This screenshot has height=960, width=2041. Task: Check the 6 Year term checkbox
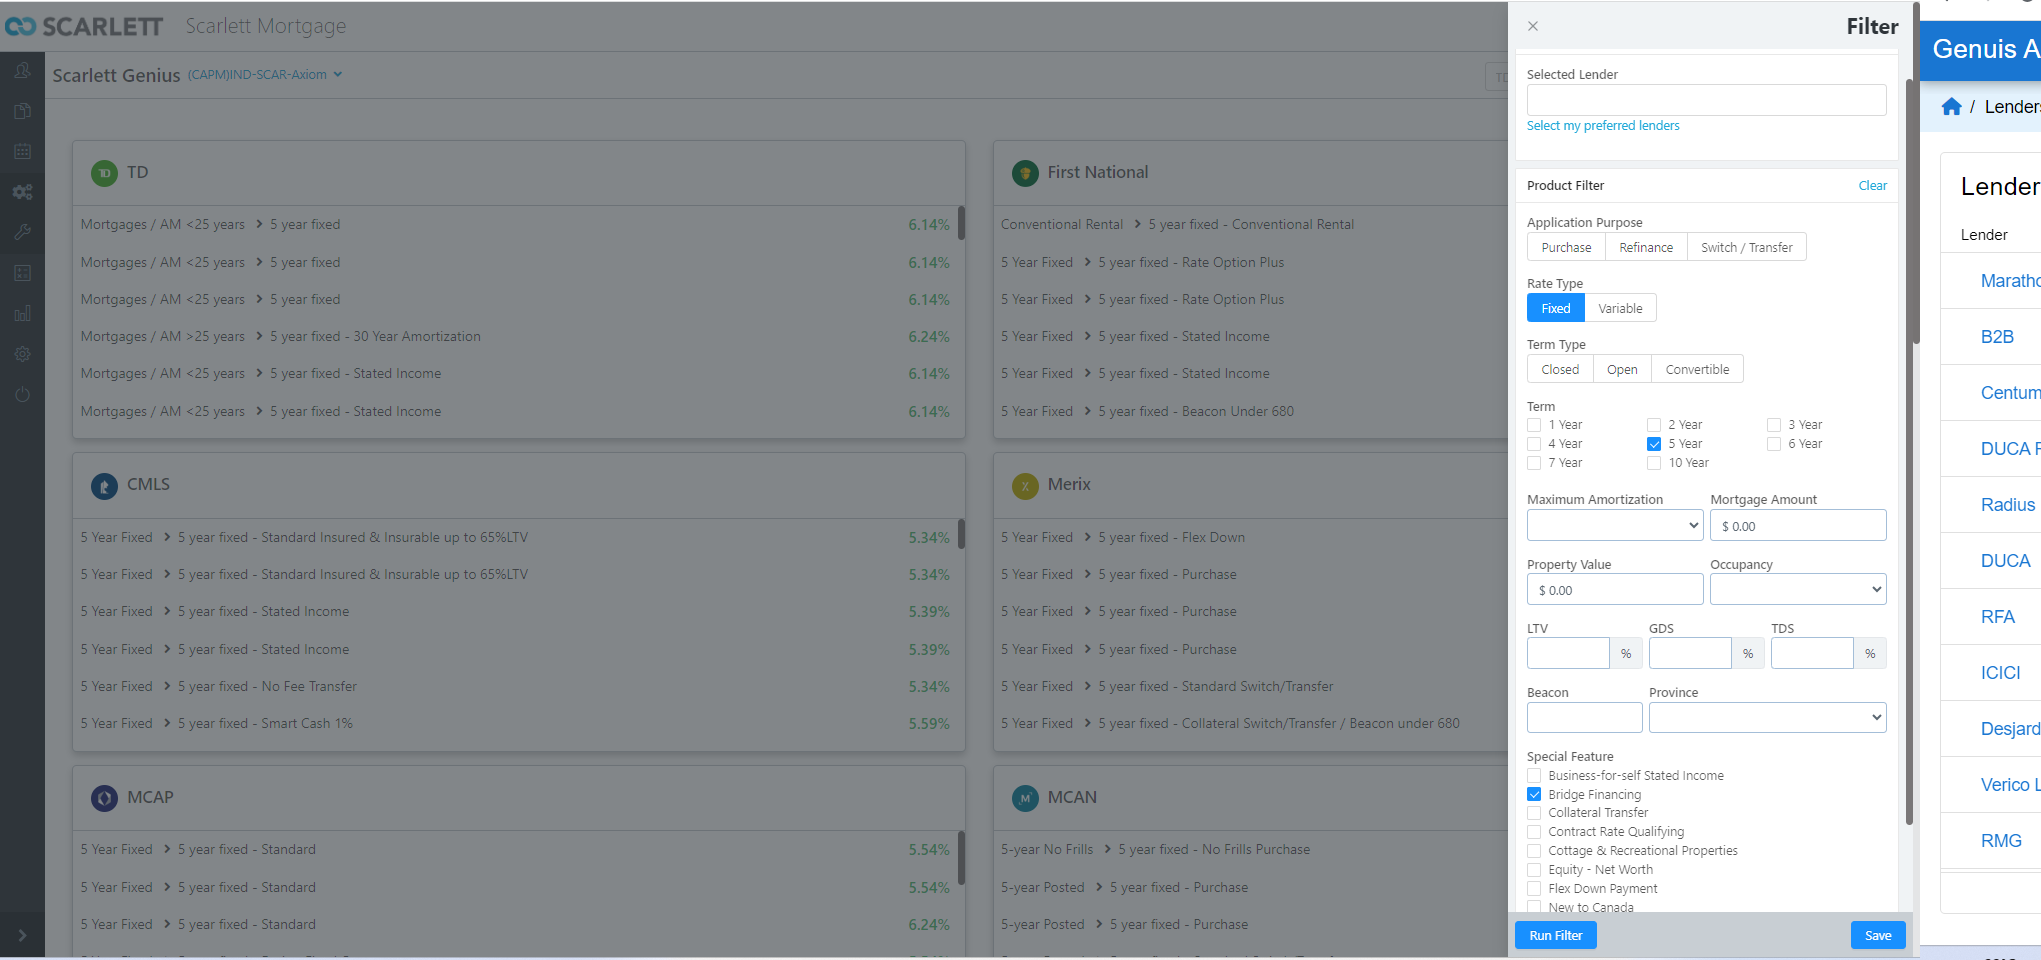(x=1774, y=444)
